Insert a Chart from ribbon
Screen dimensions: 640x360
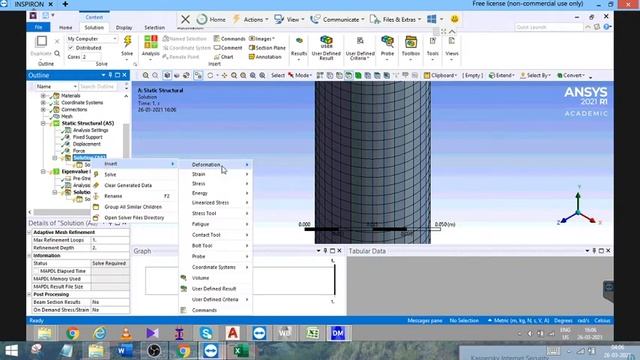224,57
